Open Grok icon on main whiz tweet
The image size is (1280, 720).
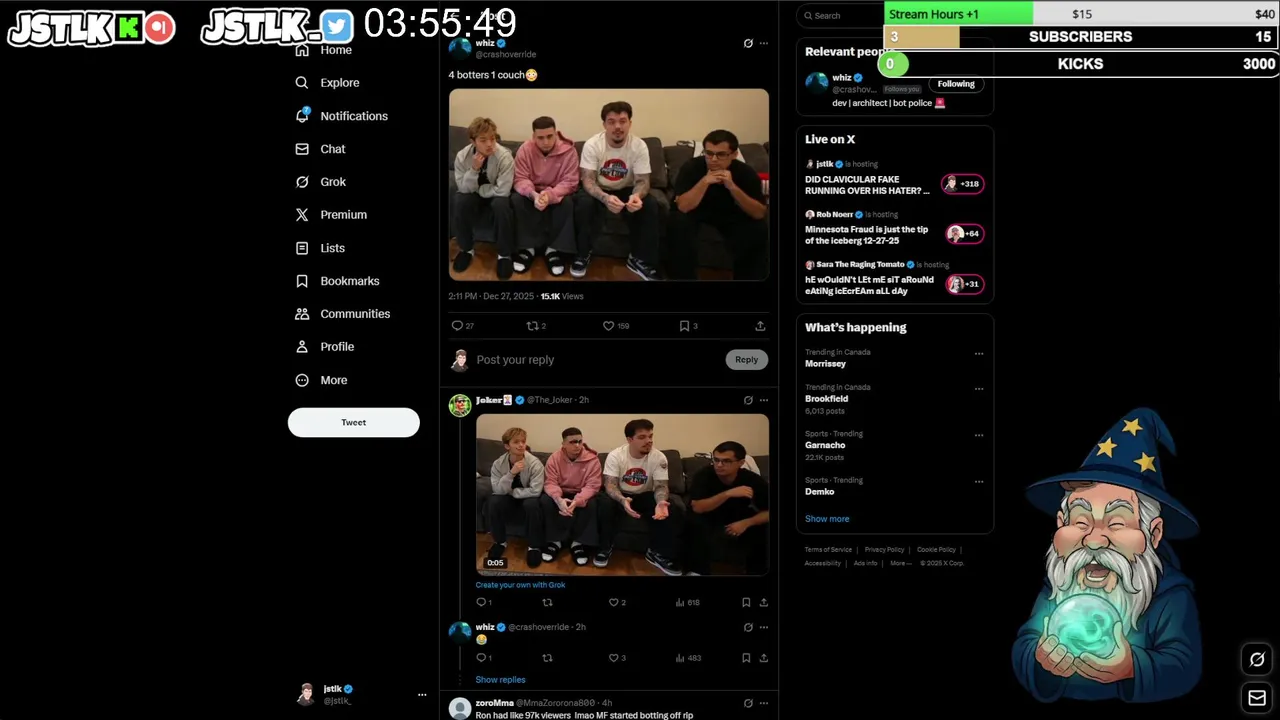[748, 43]
